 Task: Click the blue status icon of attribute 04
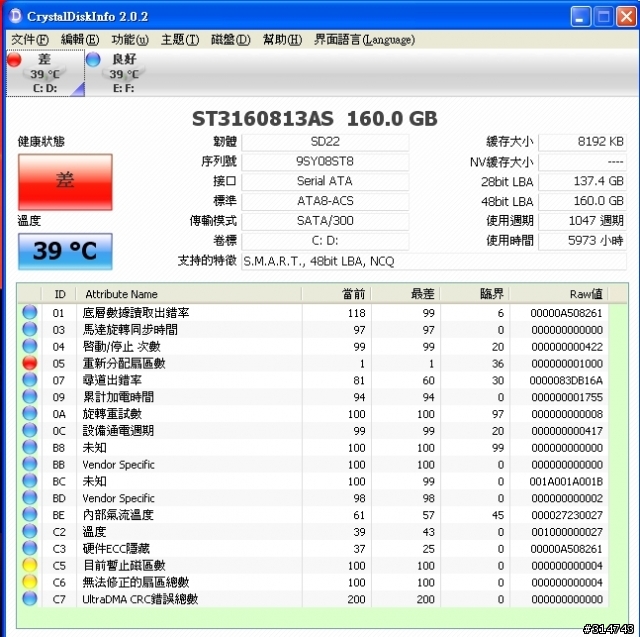pyautogui.click(x=29, y=346)
